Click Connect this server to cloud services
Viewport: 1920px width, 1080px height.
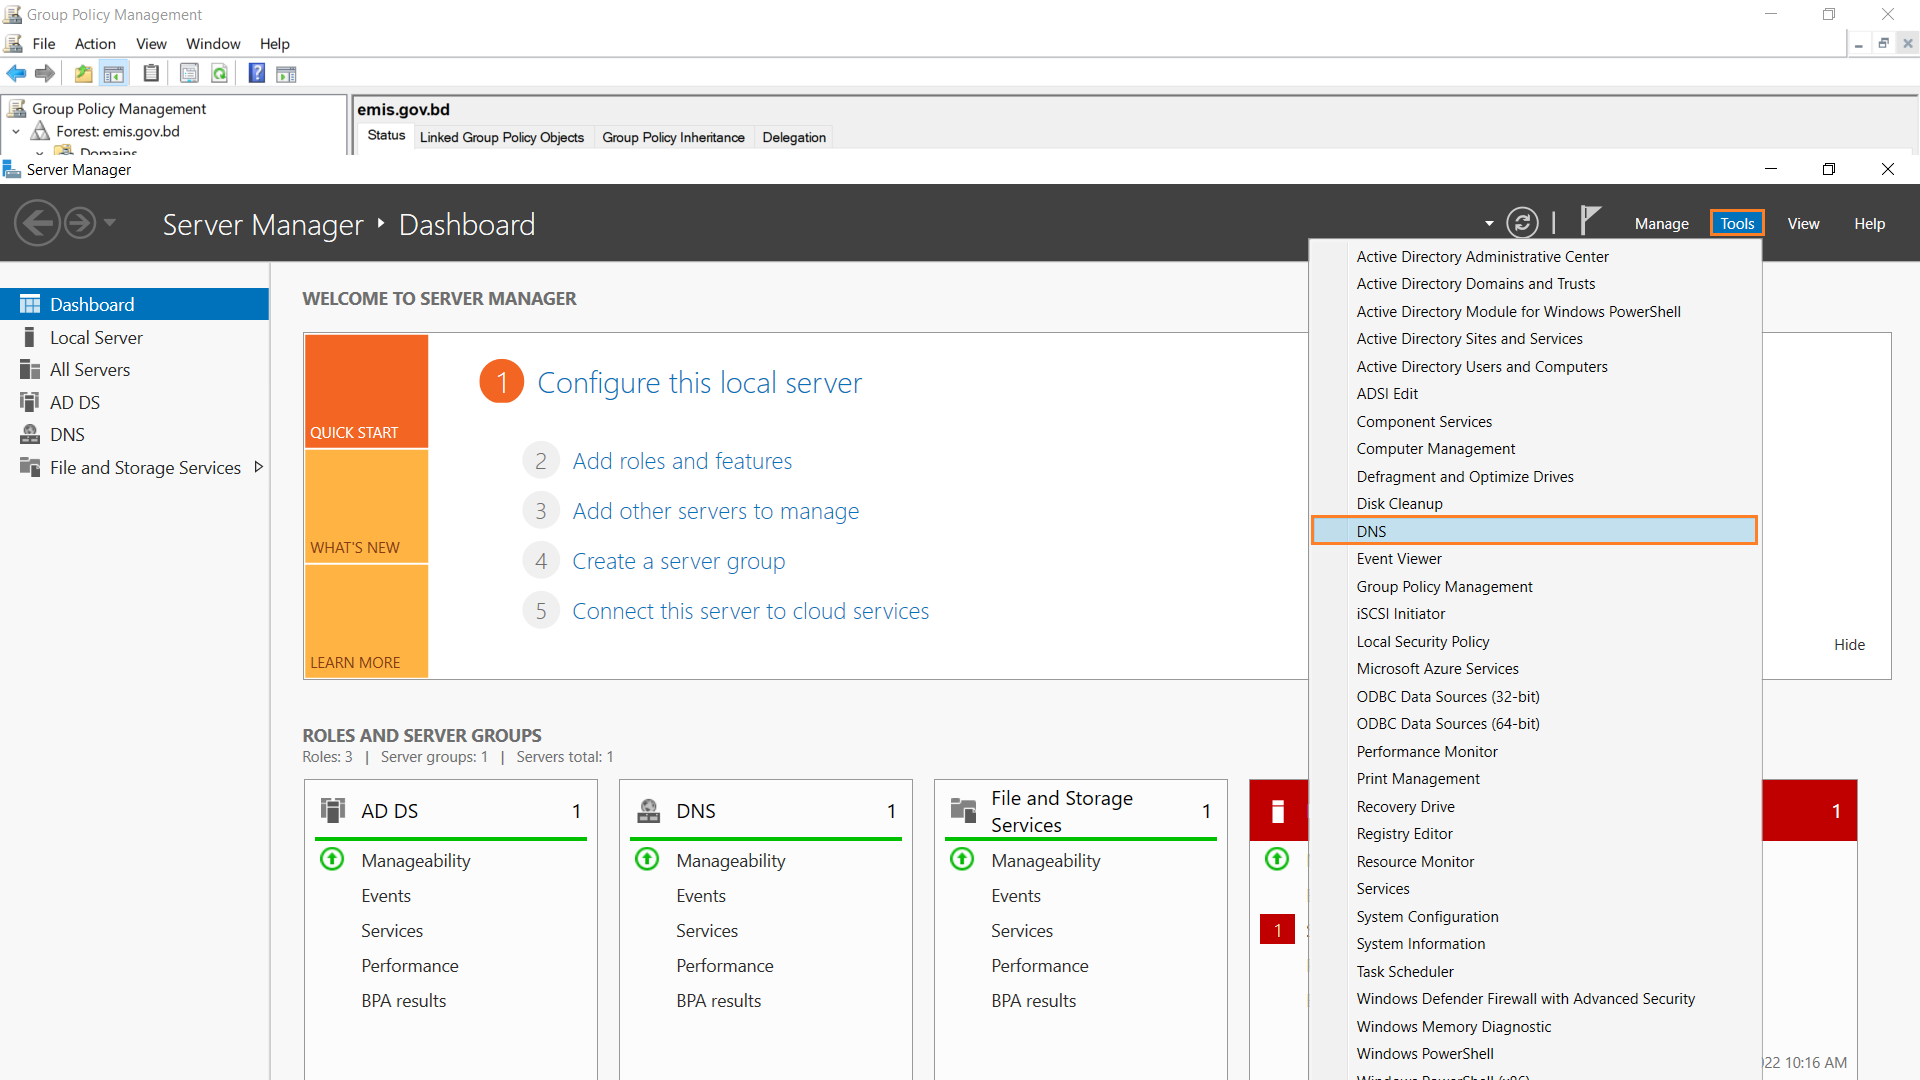point(750,611)
